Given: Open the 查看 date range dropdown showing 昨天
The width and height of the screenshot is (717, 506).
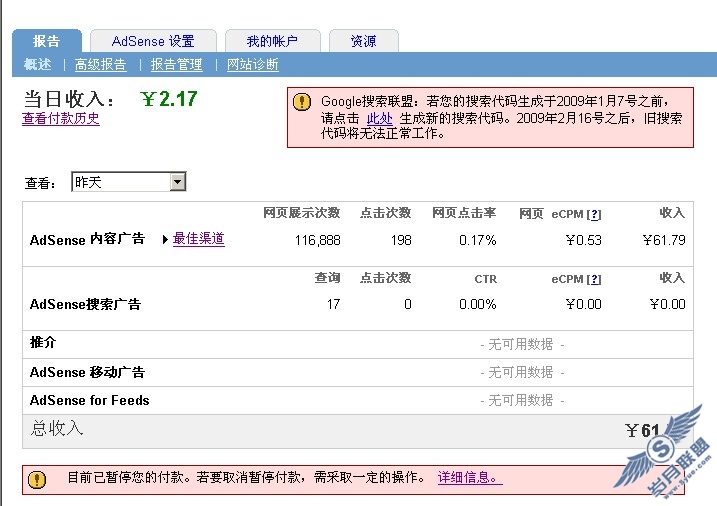Looking at the screenshot, I should coord(129,182).
